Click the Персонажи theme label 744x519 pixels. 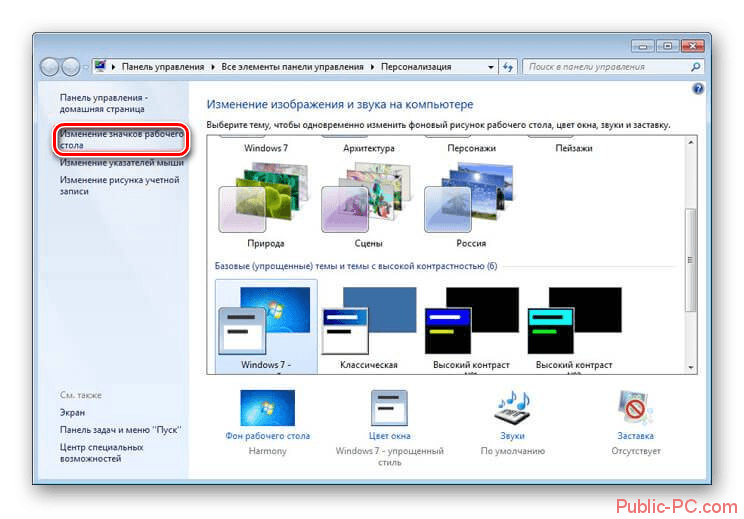471,148
